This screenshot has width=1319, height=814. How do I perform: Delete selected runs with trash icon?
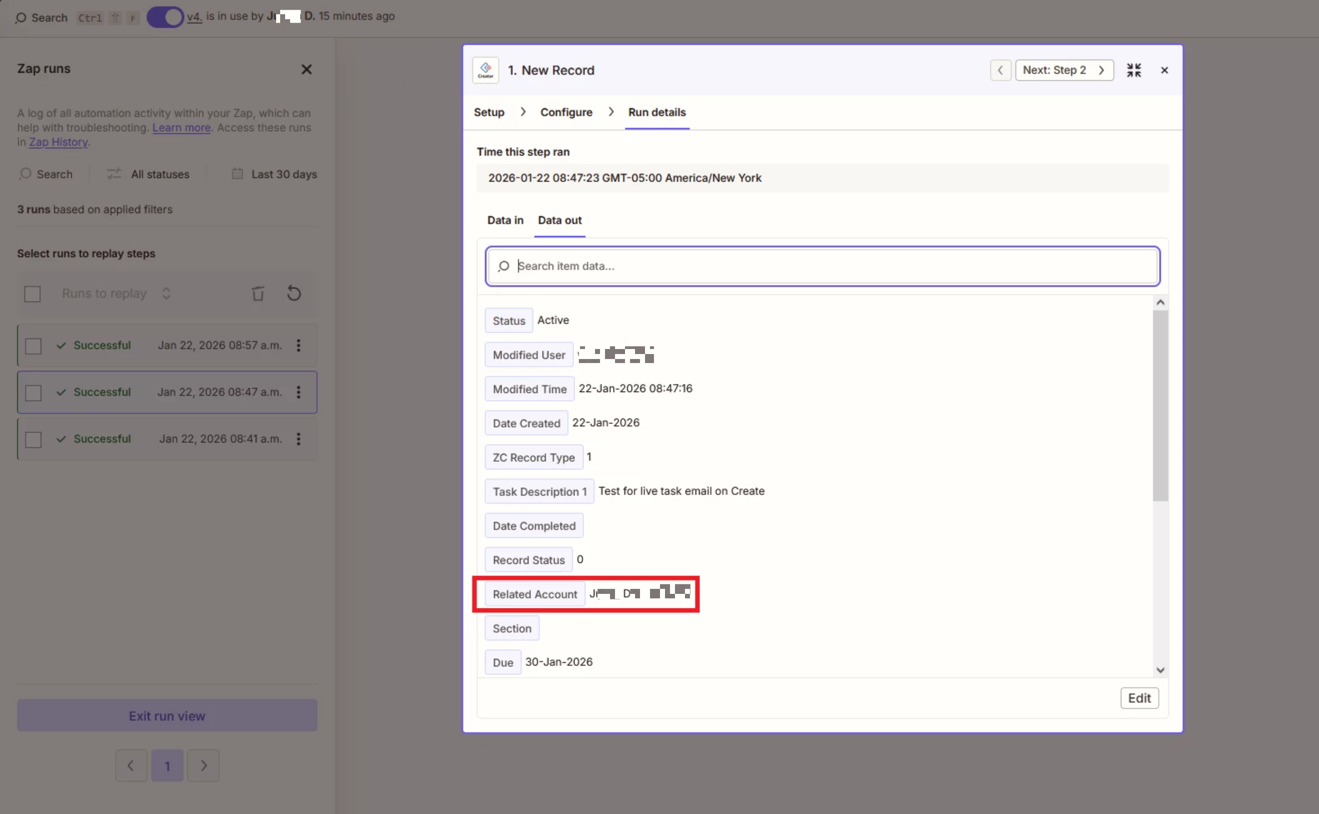pos(258,294)
